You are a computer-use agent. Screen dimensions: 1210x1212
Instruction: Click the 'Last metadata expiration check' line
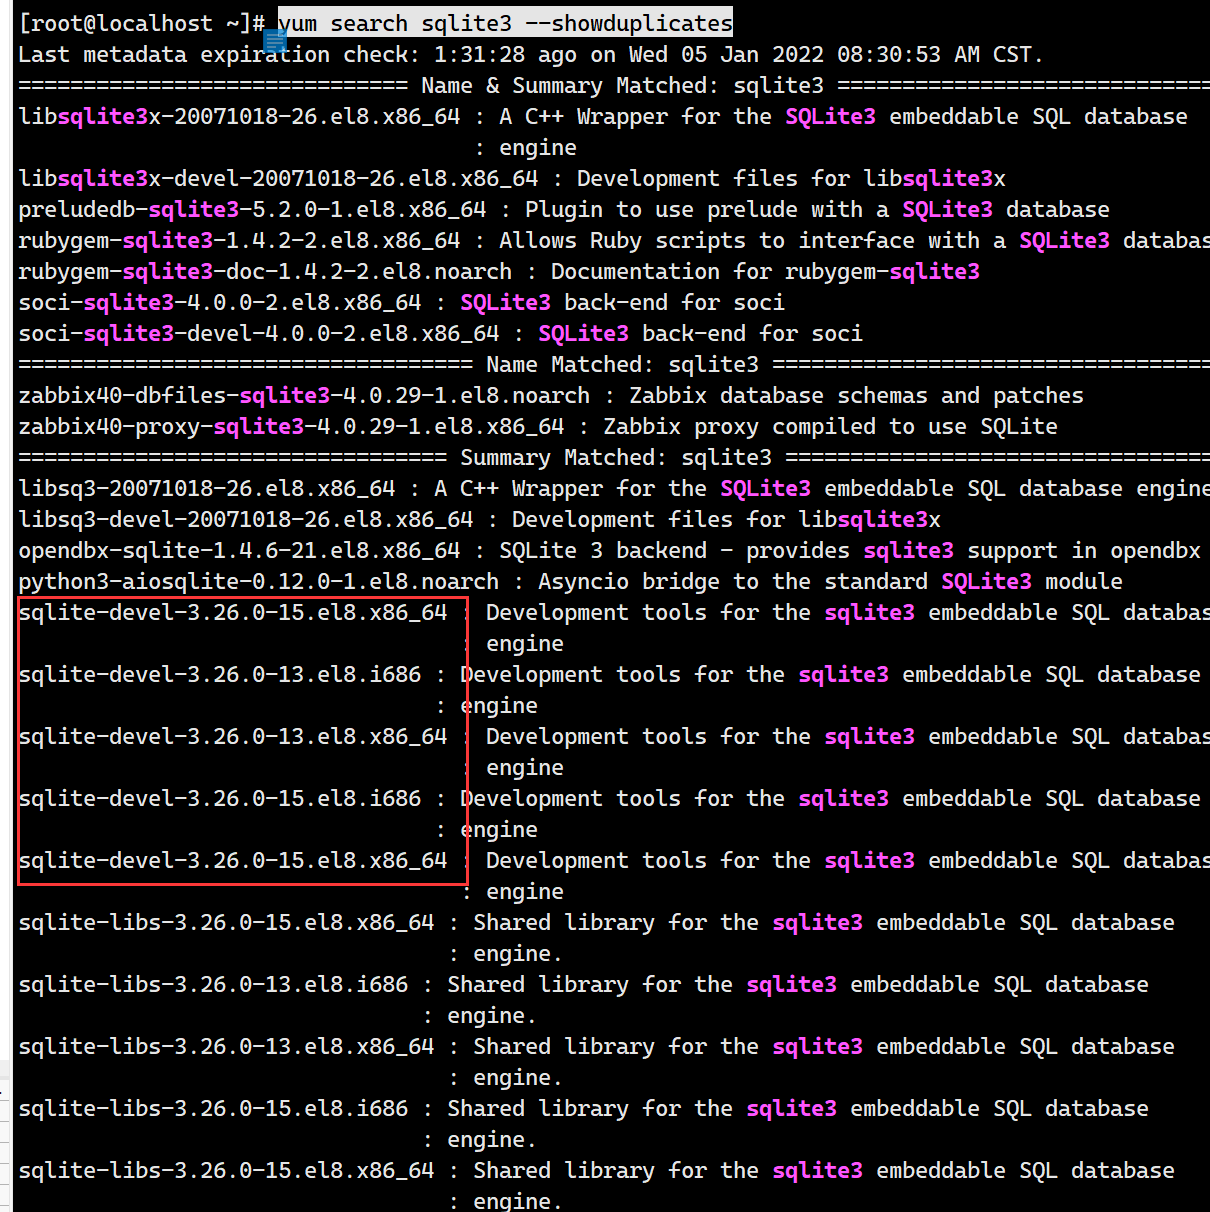530,54
